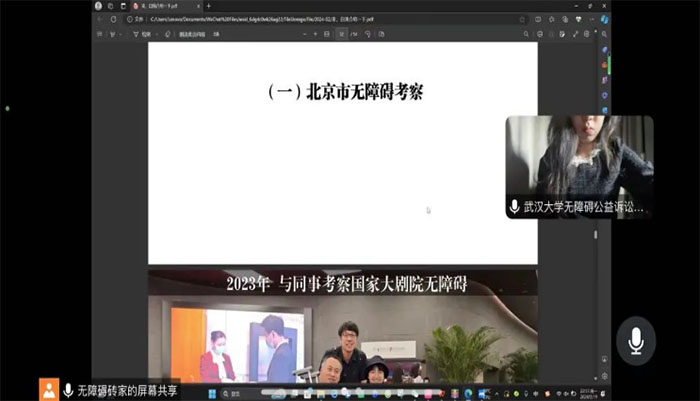Click the microphone icon on participant tile
Image resolution: width=700 pixels, height=401 pixels.
(514, 207)
